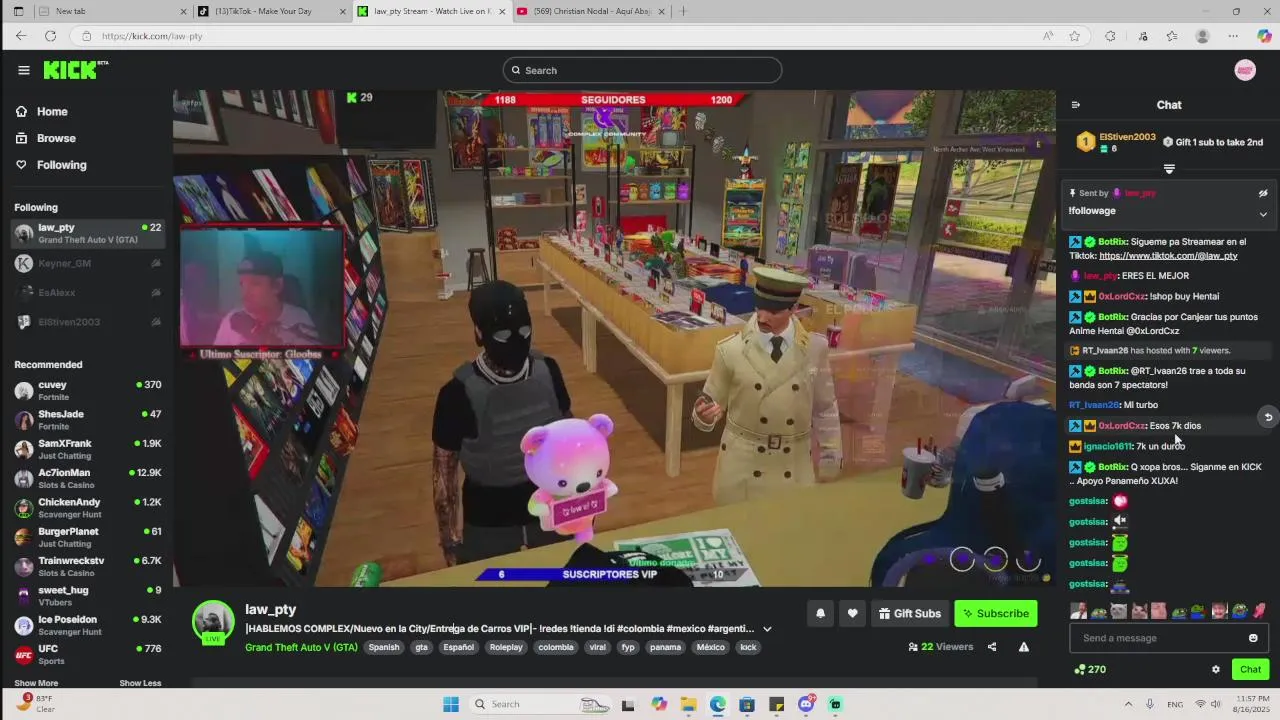Switch to TikTok Make Your Day tab

click(x=270, y=11)
